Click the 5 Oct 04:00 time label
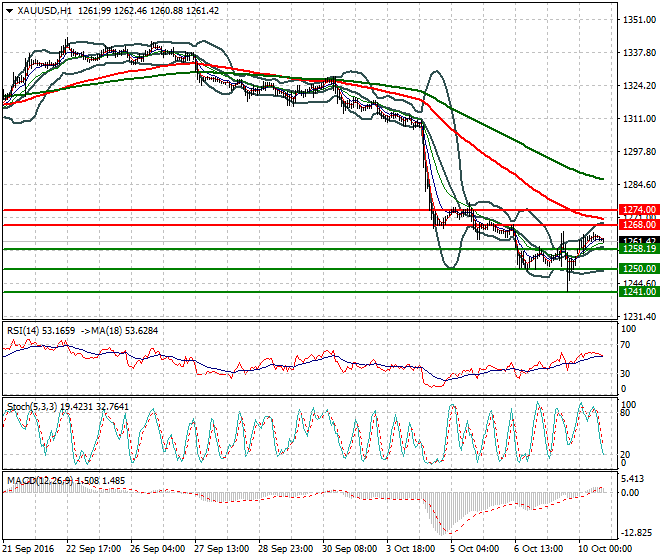660x560 pixels. point(474,549)
